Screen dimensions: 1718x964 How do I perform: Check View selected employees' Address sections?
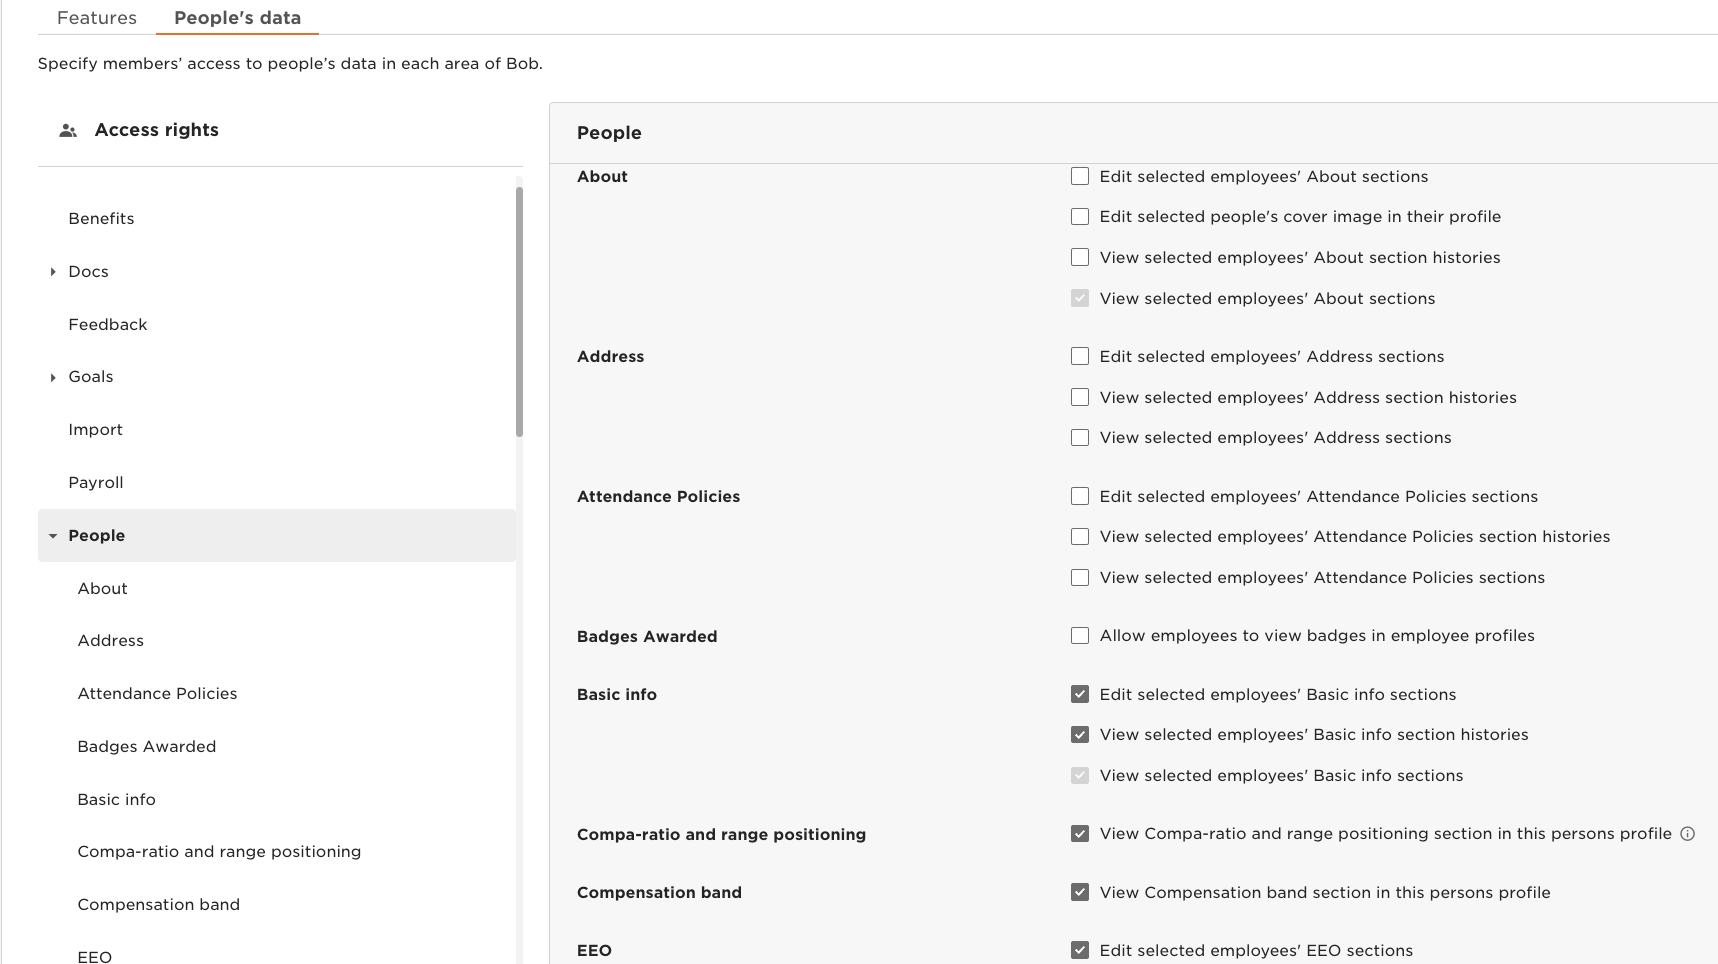click(x=1080, y=438)
